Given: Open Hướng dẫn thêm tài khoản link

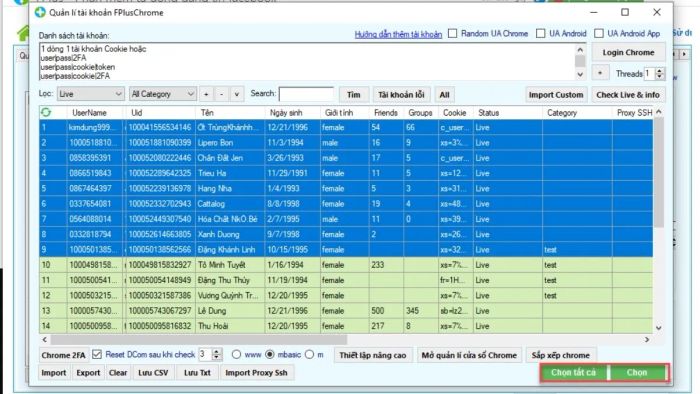Looking at the screenshot, I should [398, 34].
